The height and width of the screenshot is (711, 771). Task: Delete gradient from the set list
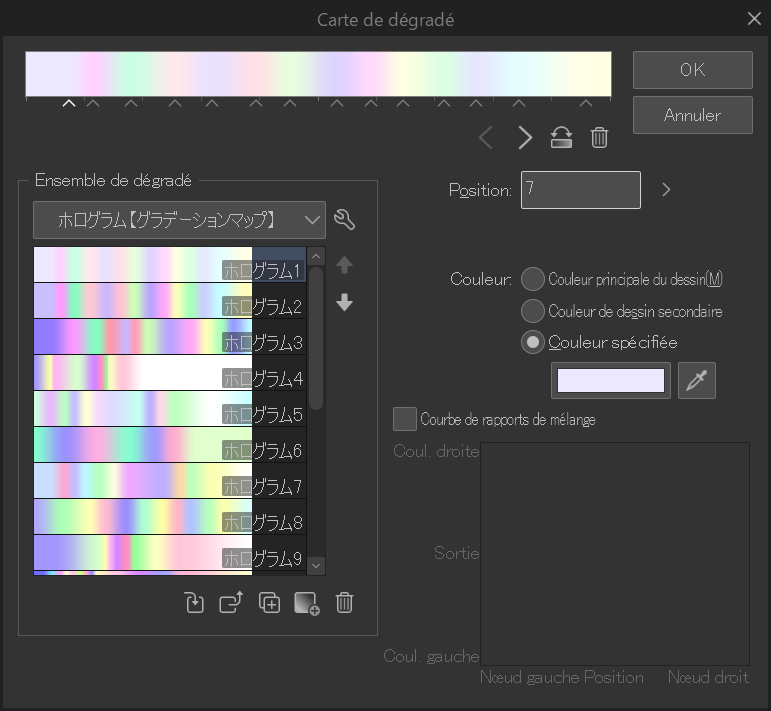click(344, 603)
